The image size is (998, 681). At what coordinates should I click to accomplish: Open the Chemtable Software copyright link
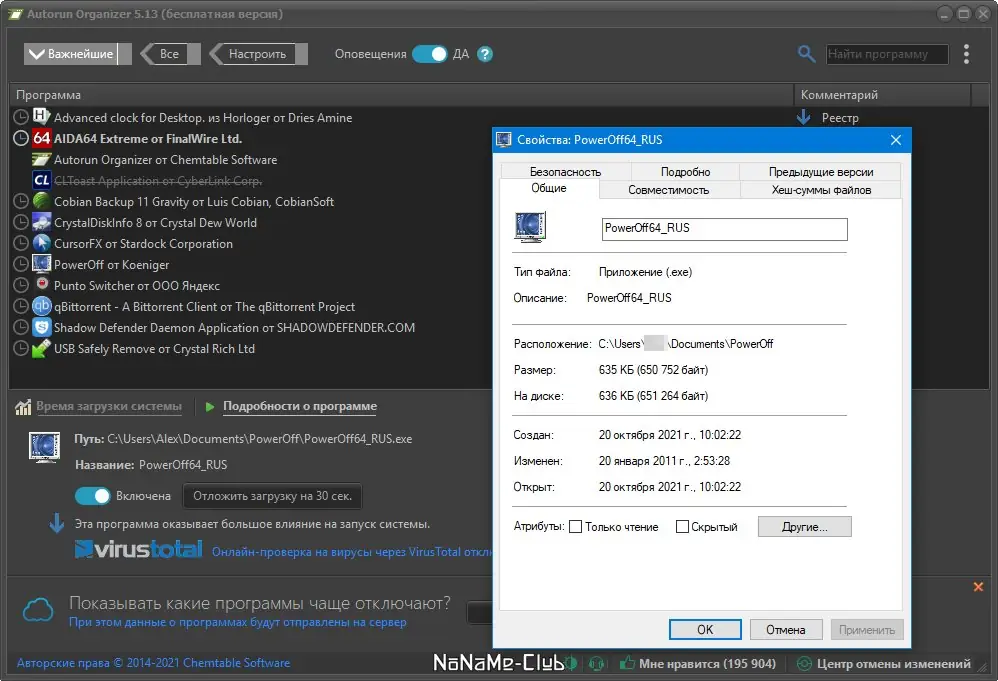(x=153, y=663)
